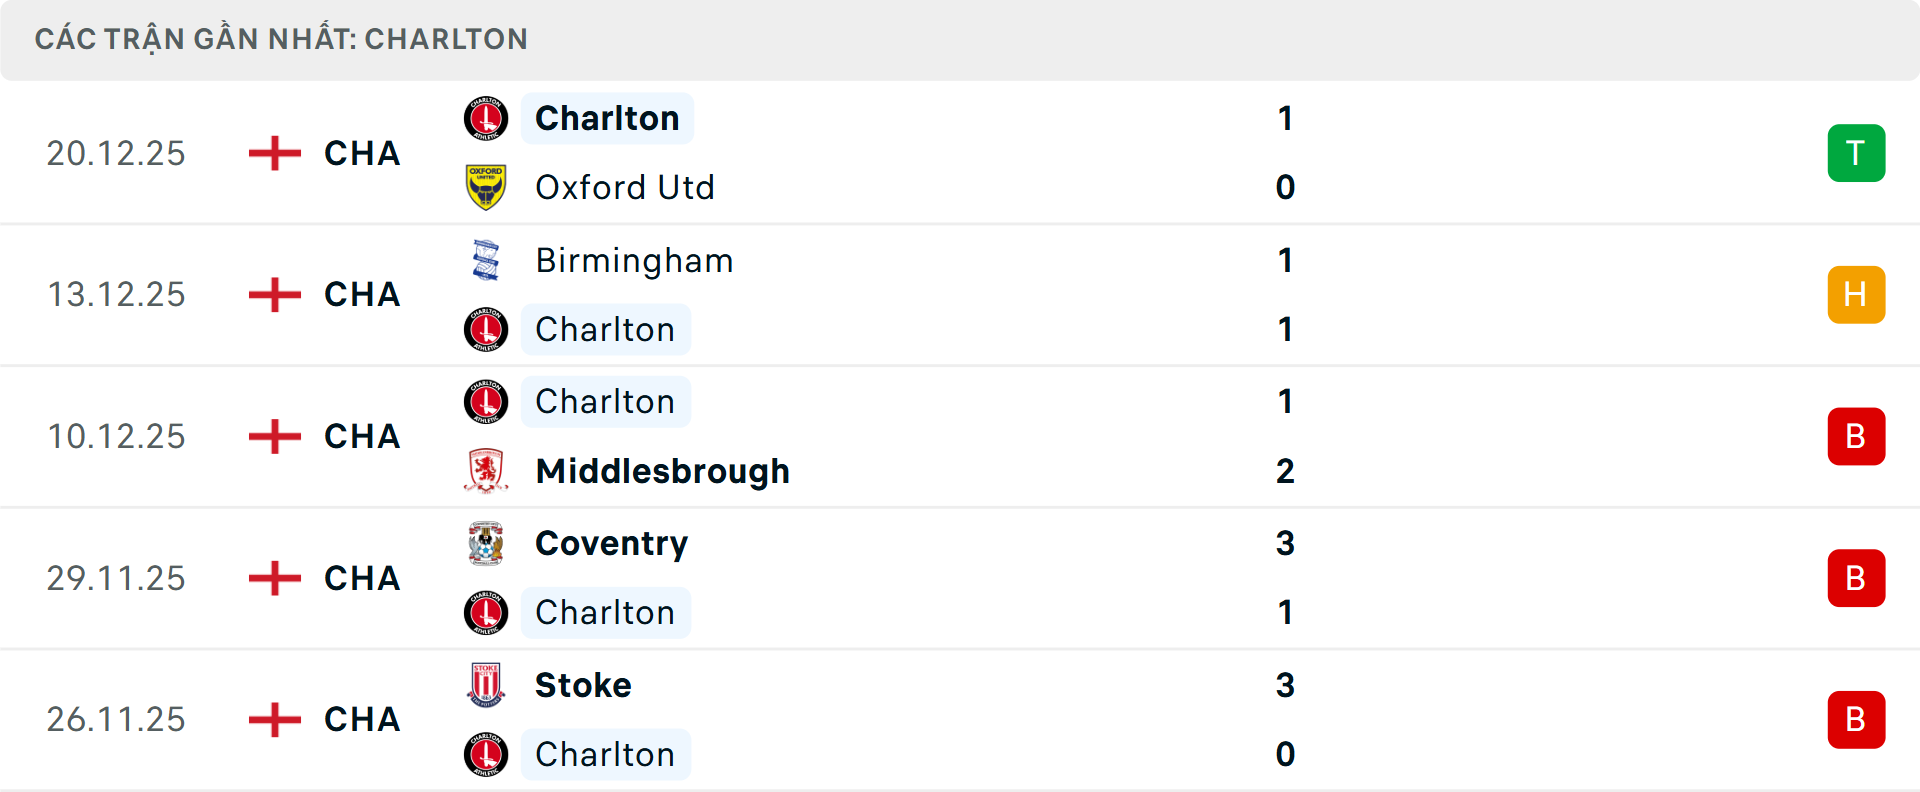The image size is (1920, 792).
Task: Click the 20.12.25 match date
Action: point(116,153)
